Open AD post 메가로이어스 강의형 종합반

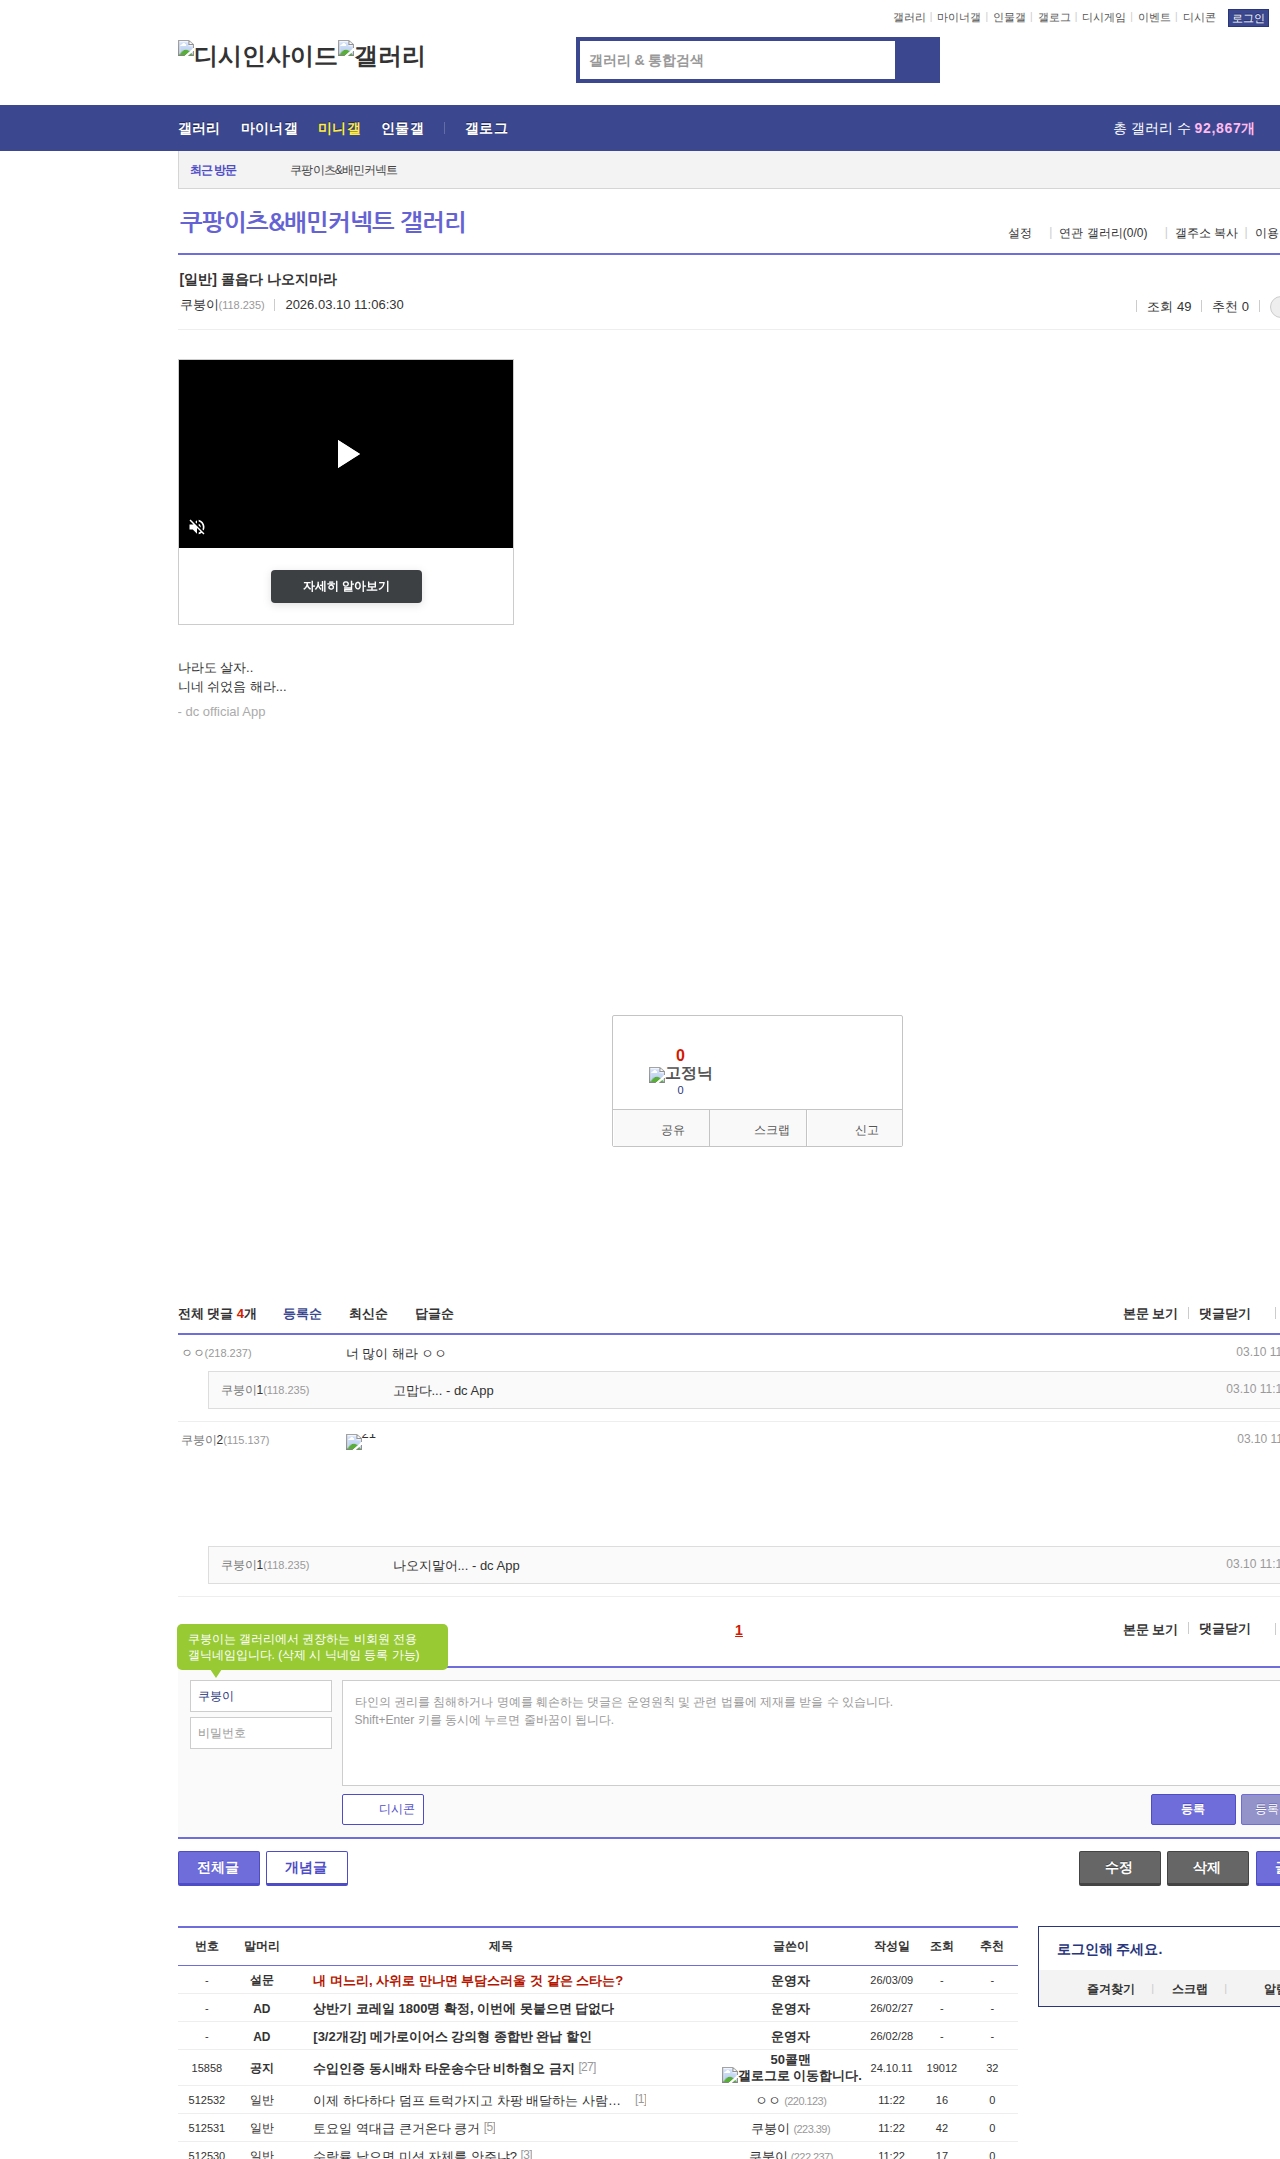(452, 2036)
